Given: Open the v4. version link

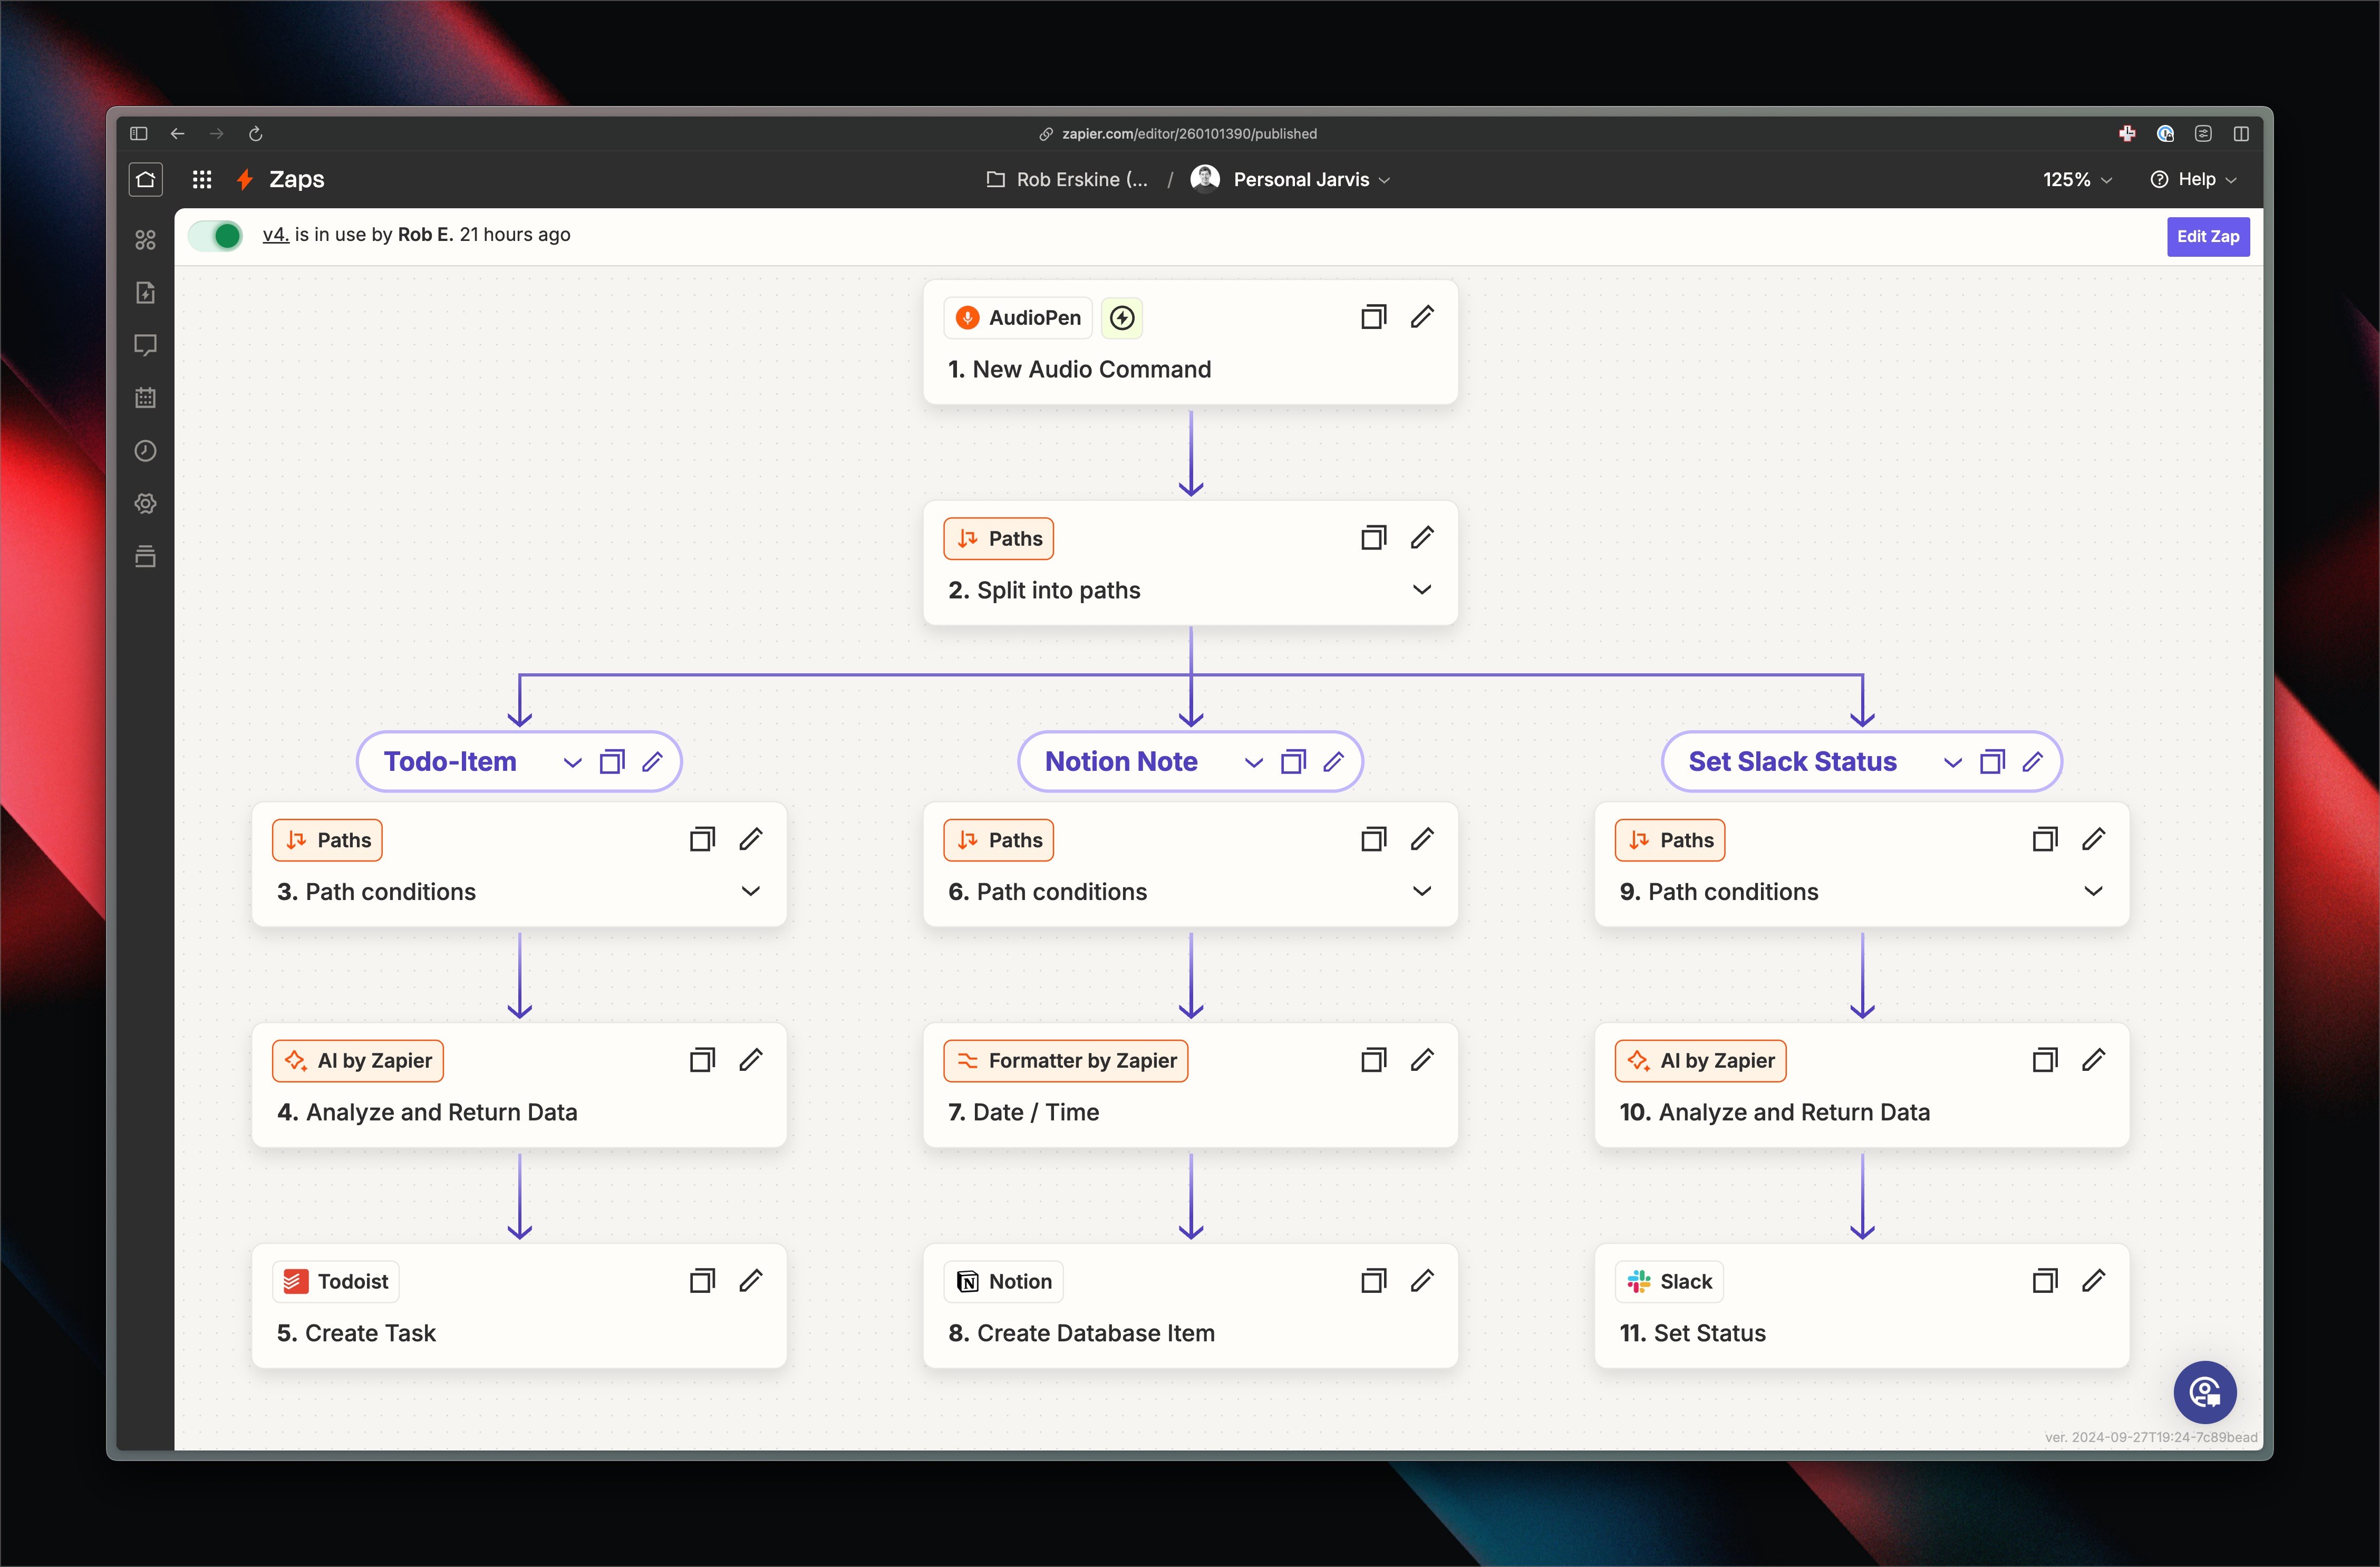Looking at the screenshot, I should coord(275,235).
